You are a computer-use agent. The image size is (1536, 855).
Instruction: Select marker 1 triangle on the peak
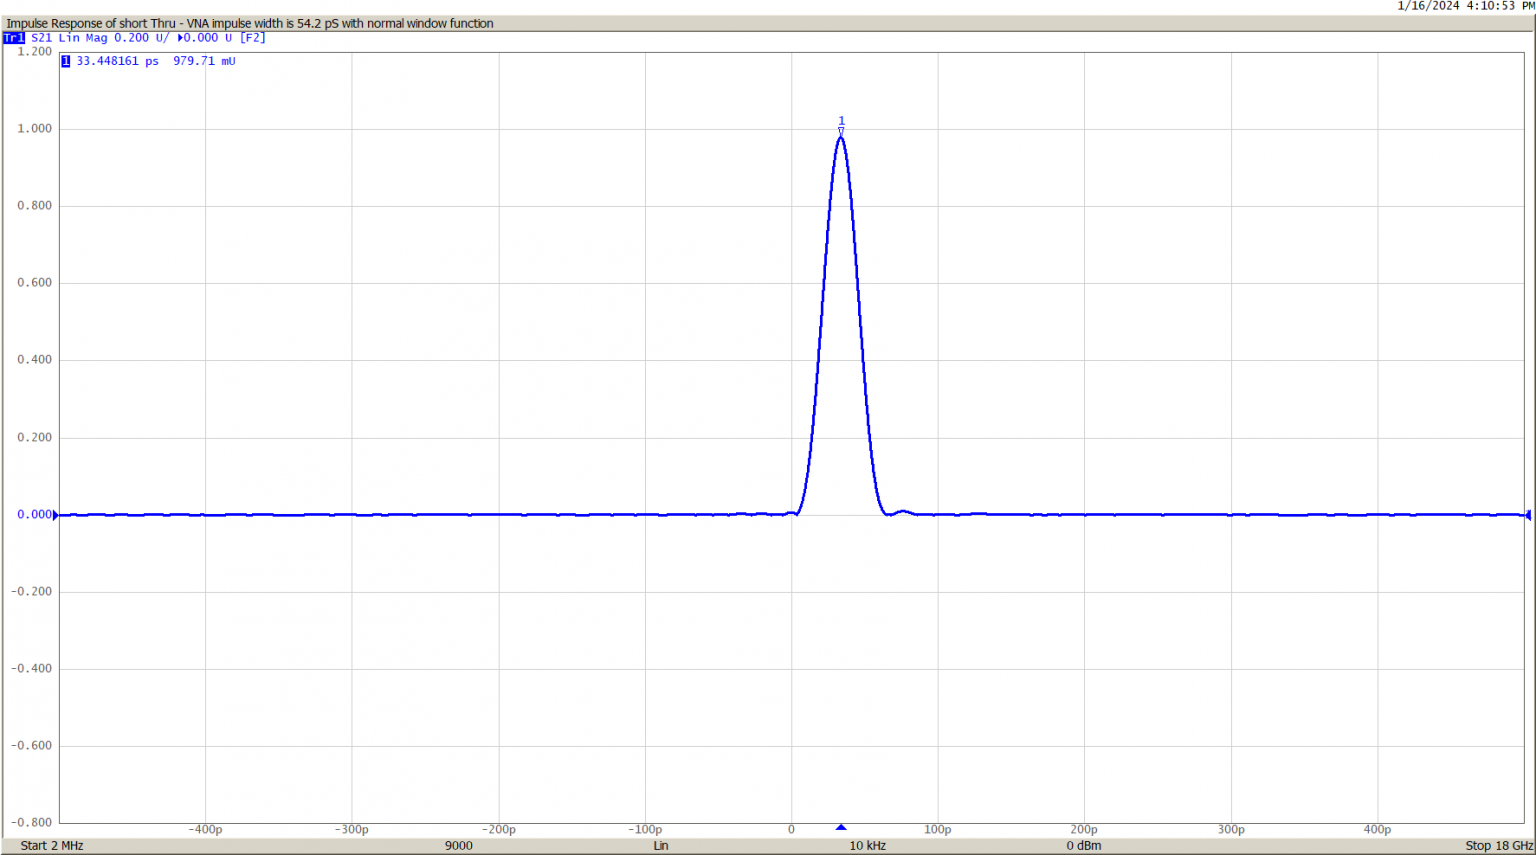[841, 129]
